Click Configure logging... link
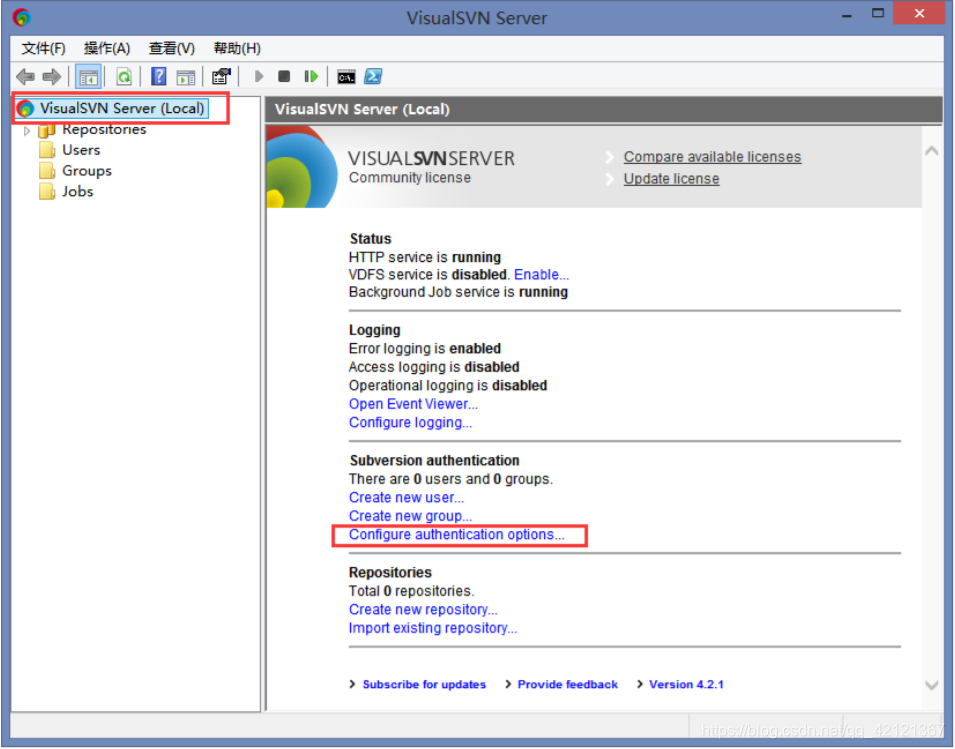 [410, 423]
